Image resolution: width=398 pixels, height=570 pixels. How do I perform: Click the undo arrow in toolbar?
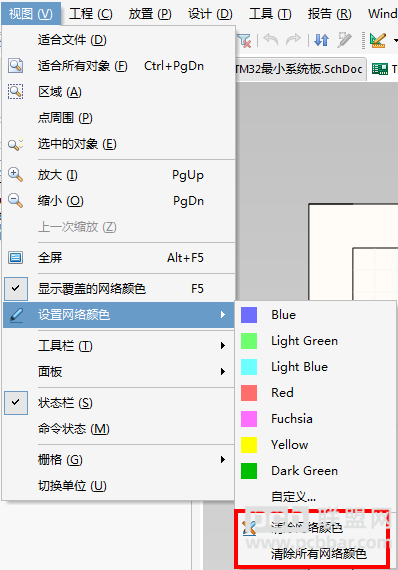coord(270,40)
